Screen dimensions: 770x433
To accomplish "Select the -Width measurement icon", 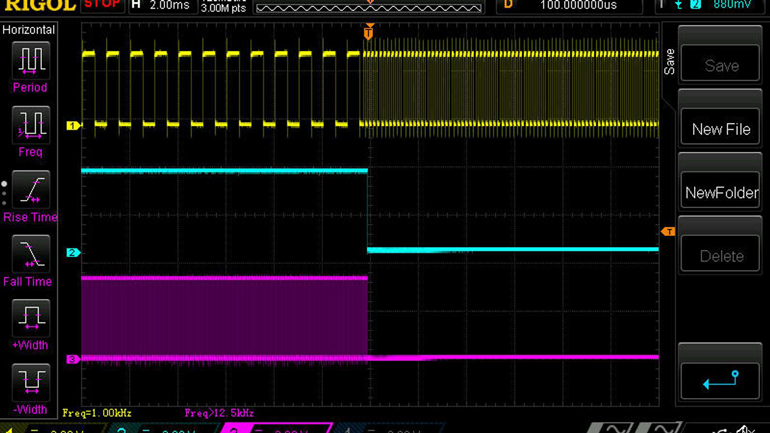I will click(30, 382).
